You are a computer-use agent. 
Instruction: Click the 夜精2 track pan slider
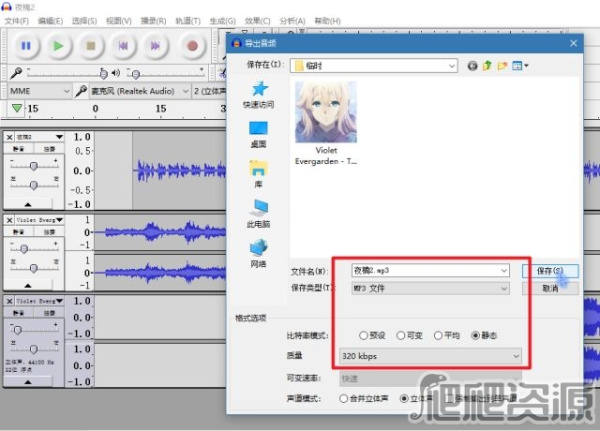pyautogui.click(x=34, y=185)
